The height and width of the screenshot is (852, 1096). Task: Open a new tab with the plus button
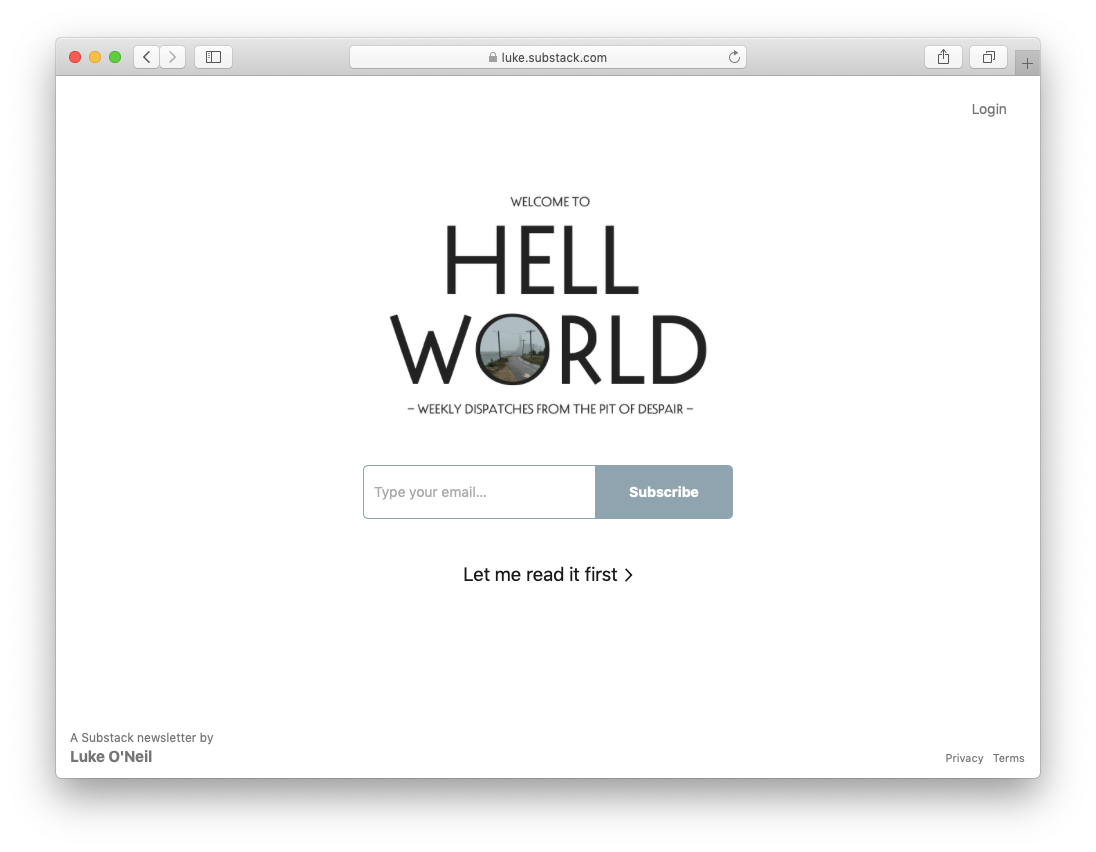(x=1027, y=64)
